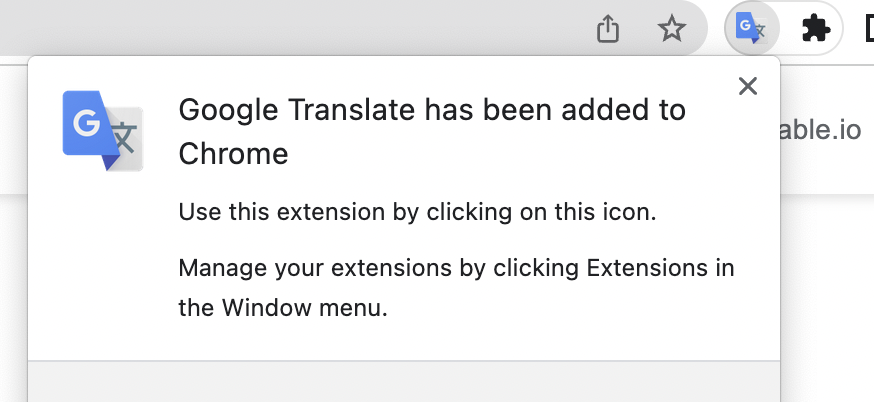Image resolution: width=874 pixels, height=402 pixels.
Task: Click the word 'Chrome' in the heading
Action: pos(233,154)
